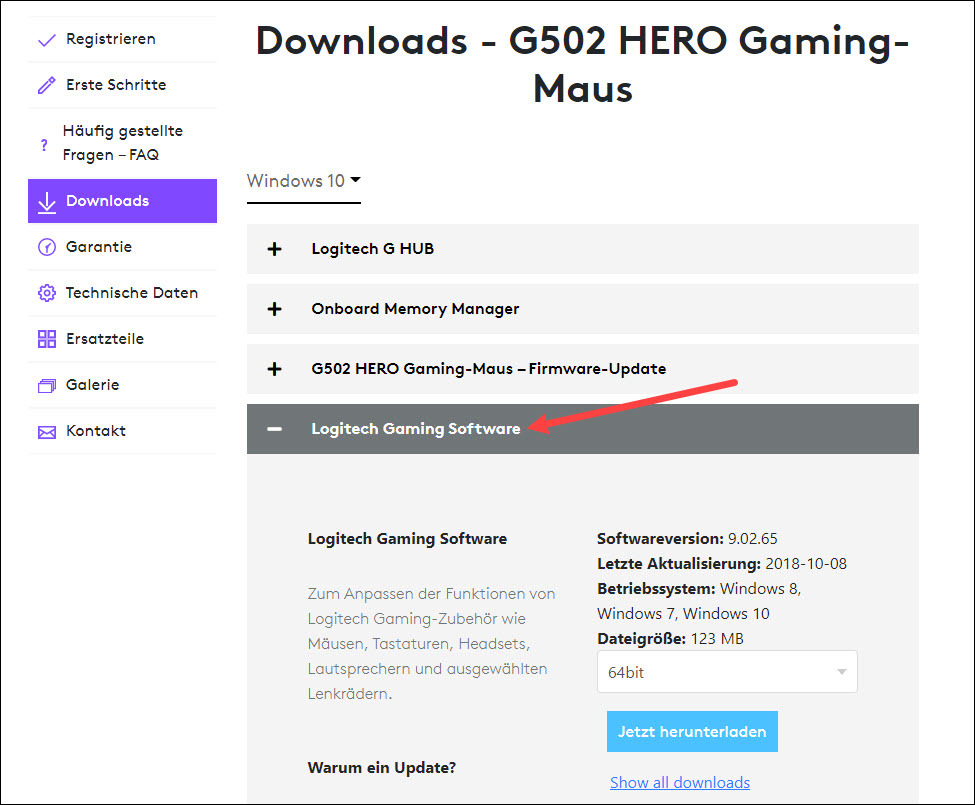Click the Downloads arrow icon in sidebar
This screenshot has width=975, height=805.
tap(45, 201)
